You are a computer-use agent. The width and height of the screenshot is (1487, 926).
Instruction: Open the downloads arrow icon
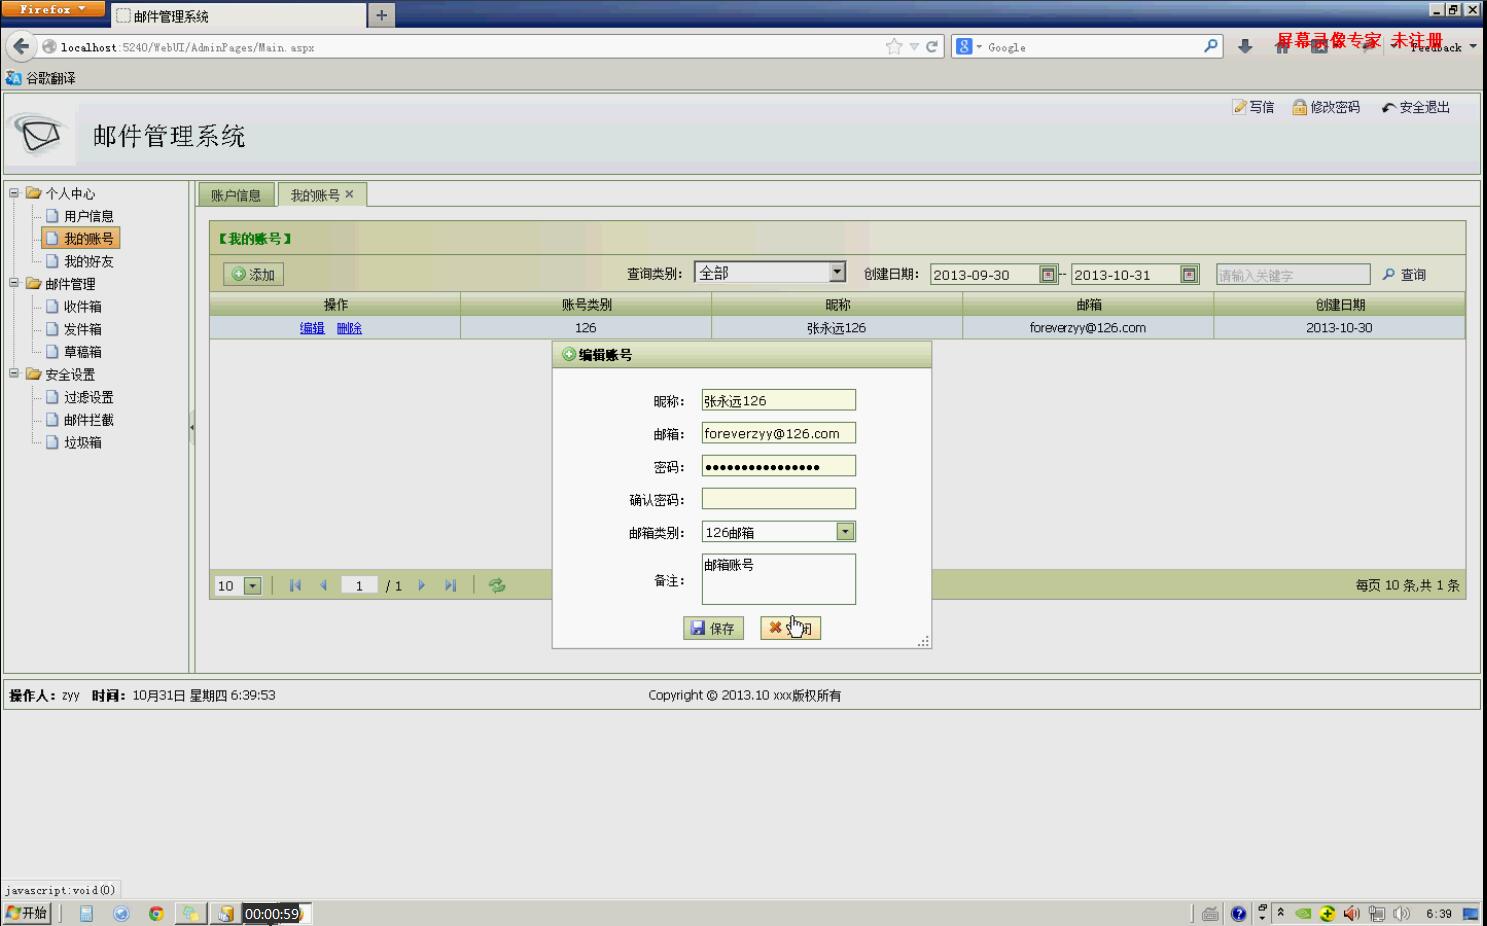(x=1245, y=46)
